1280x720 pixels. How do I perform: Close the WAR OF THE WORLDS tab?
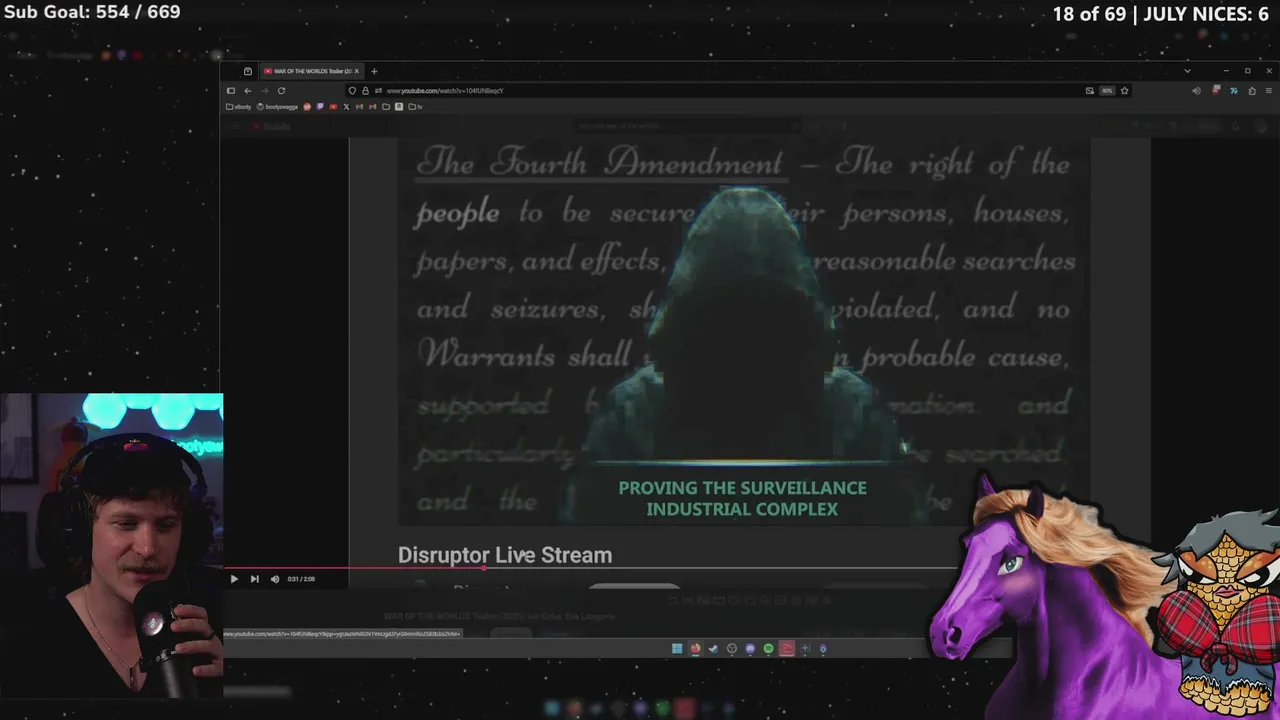[356, 71]
